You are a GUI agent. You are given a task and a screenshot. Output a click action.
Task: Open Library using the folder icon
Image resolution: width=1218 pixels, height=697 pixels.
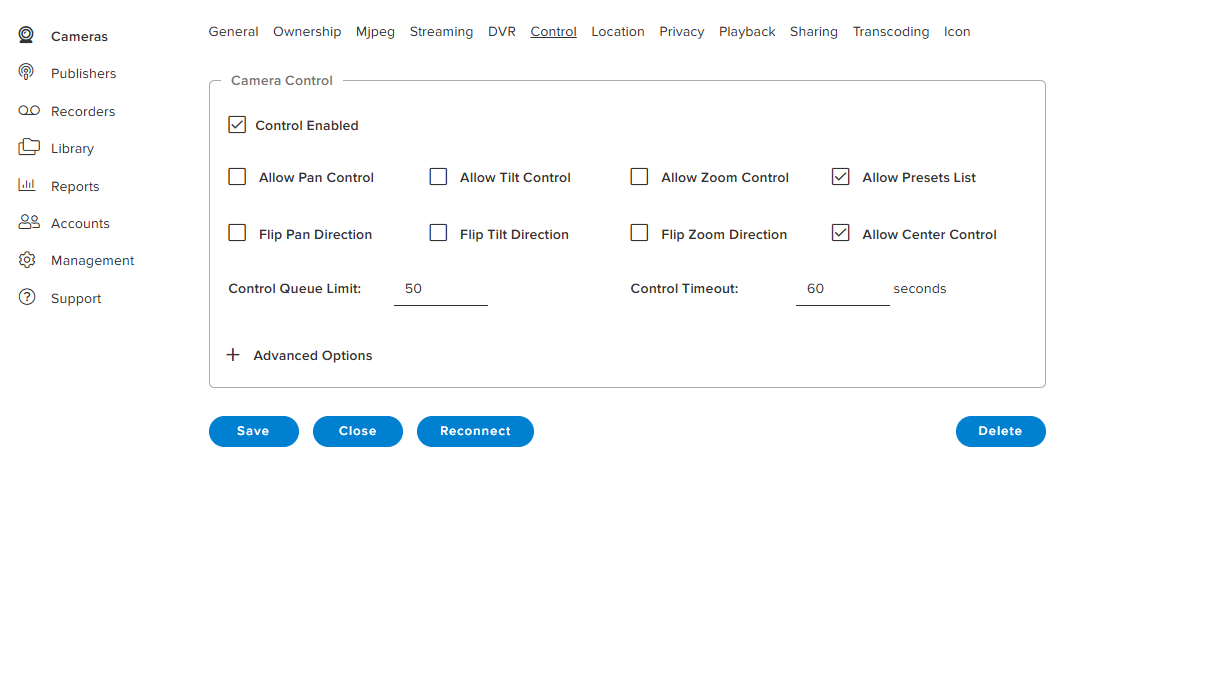click(29, 148)
